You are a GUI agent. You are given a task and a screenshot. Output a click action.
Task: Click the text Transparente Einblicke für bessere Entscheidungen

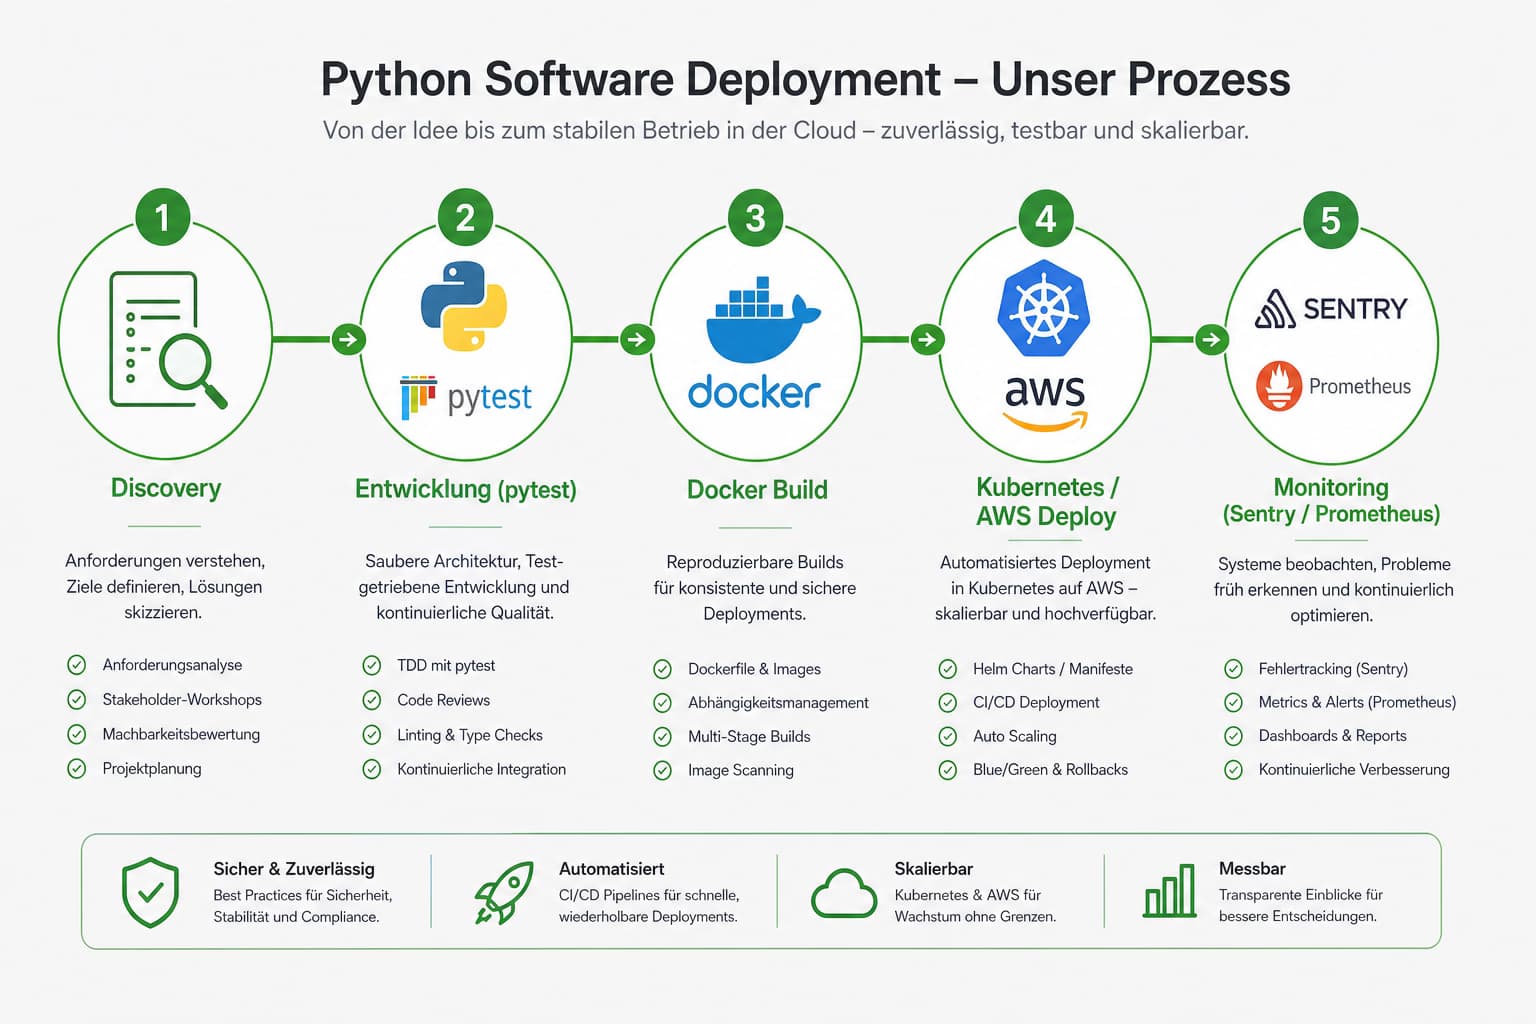(1300, 905)
